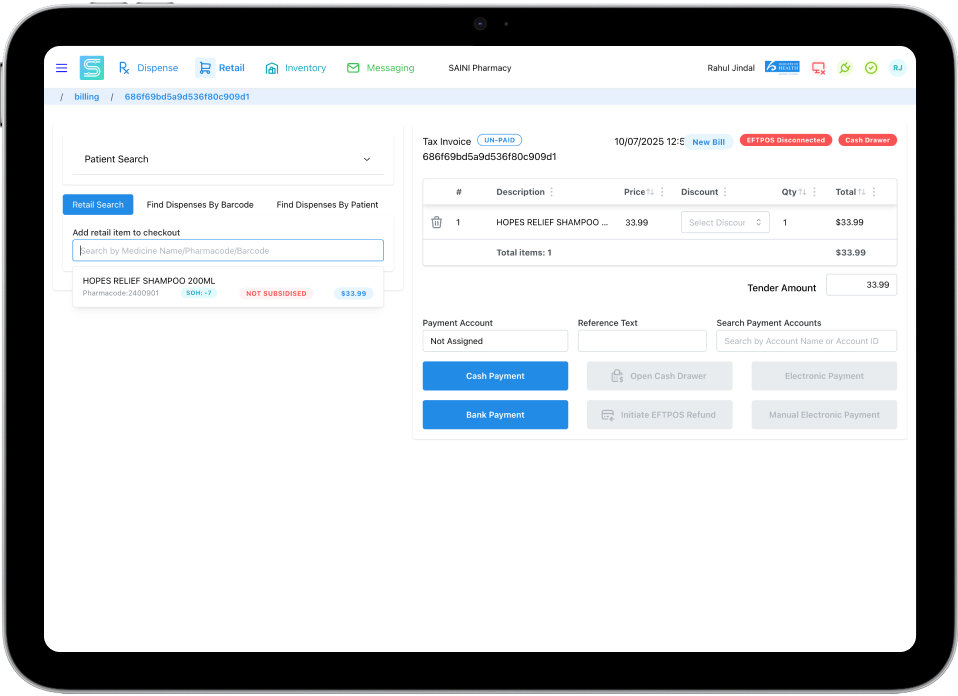Open the hamburger menu icon
The height and width of the screenshot is (696, 958).
[x=61, y=68]
